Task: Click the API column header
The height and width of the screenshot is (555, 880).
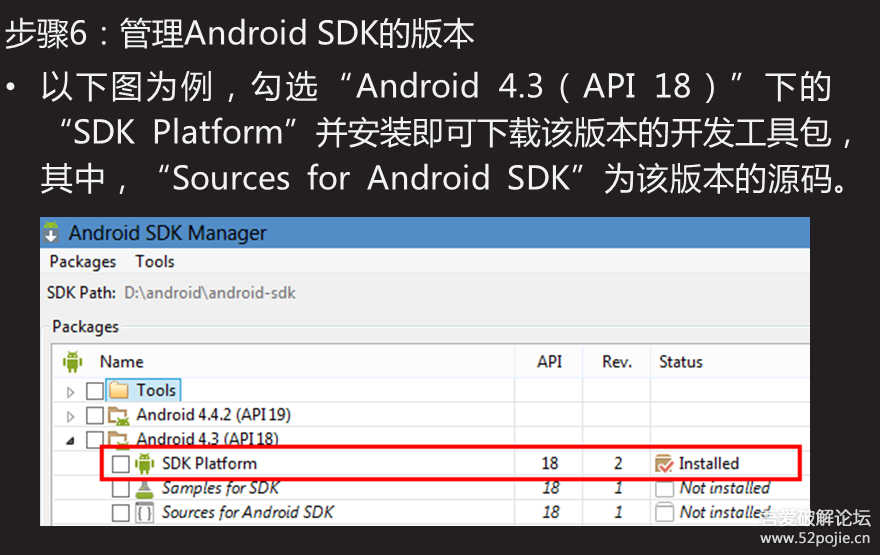Action: click(549, 362)
